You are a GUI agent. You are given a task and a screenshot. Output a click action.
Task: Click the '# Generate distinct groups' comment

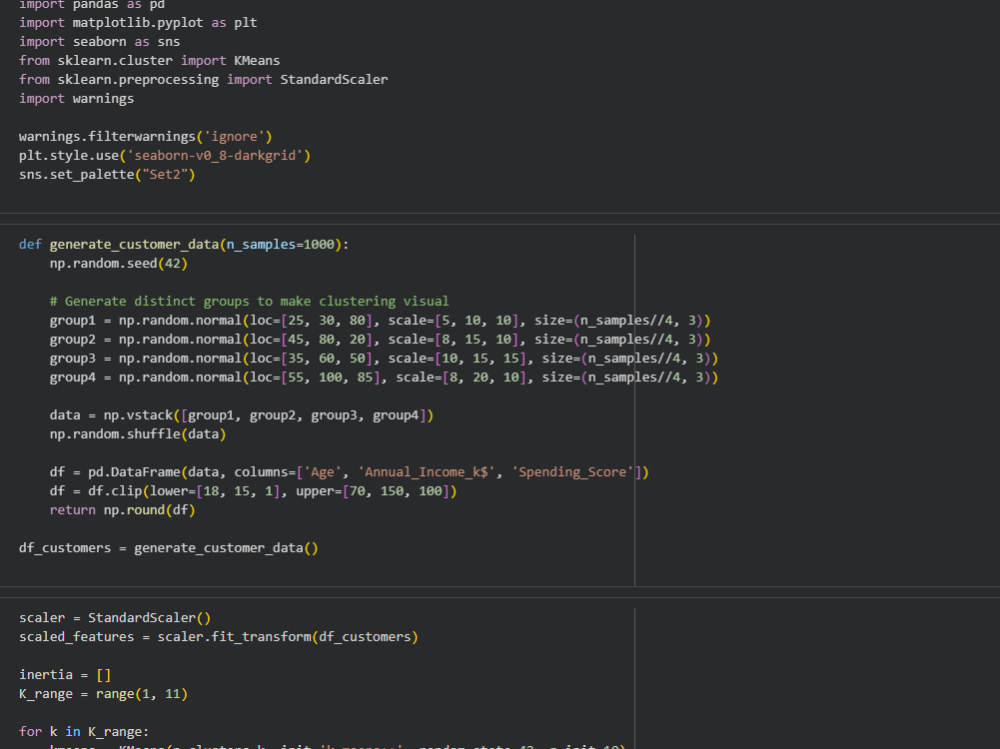249,301
